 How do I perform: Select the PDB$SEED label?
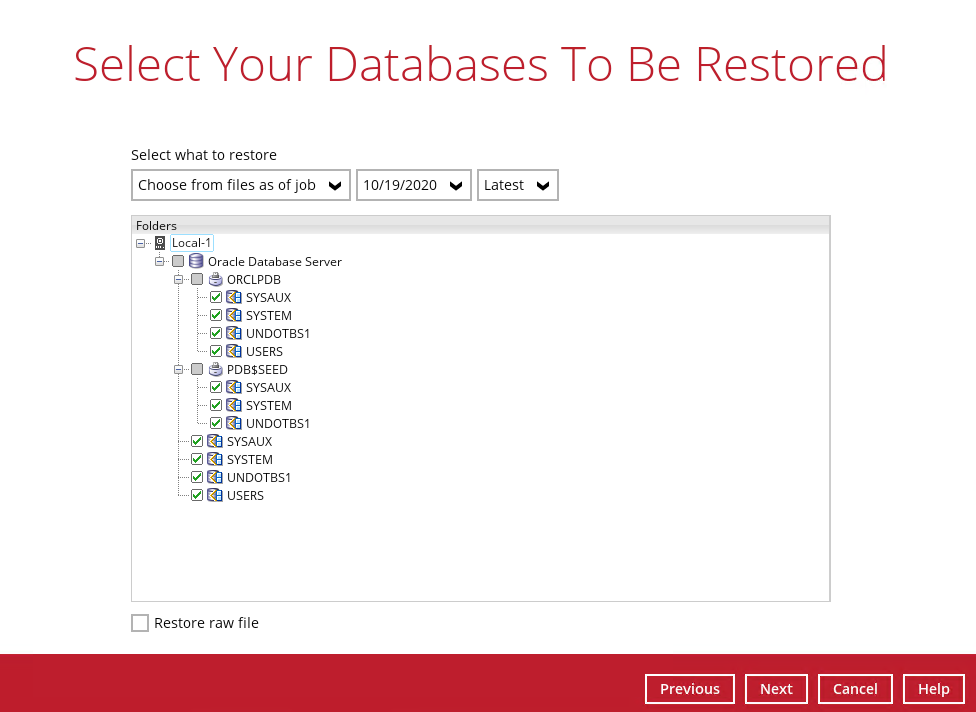pos(257,370)
